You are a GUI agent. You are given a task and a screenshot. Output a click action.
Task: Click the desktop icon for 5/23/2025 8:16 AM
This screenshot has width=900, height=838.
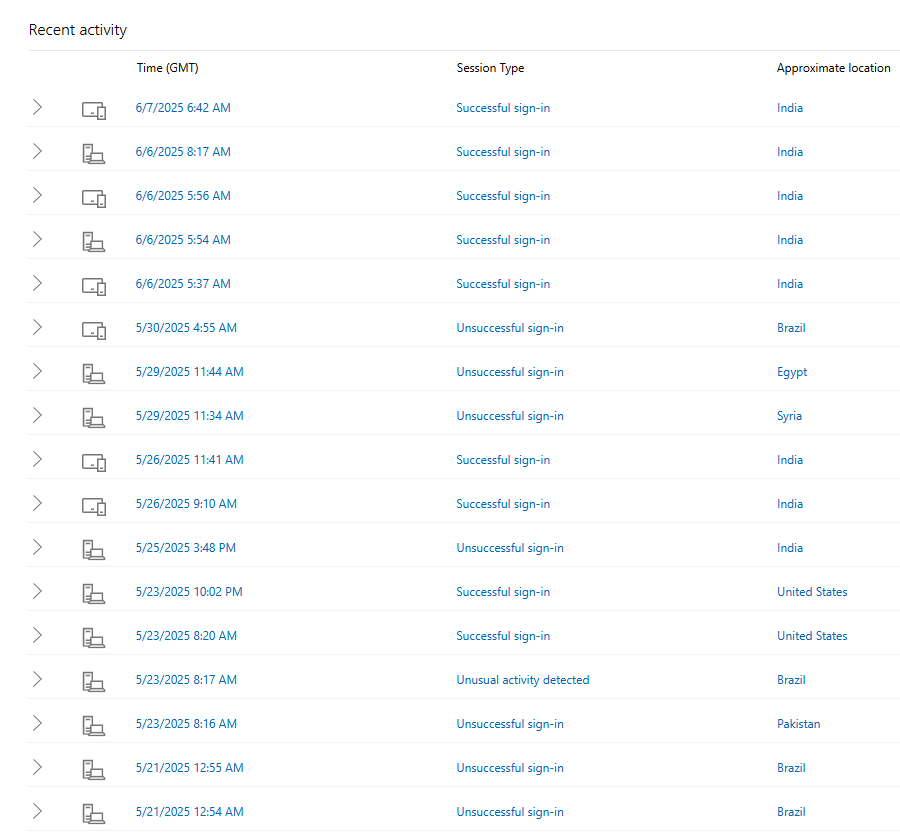pyautogui.click(x=94, y=726)
